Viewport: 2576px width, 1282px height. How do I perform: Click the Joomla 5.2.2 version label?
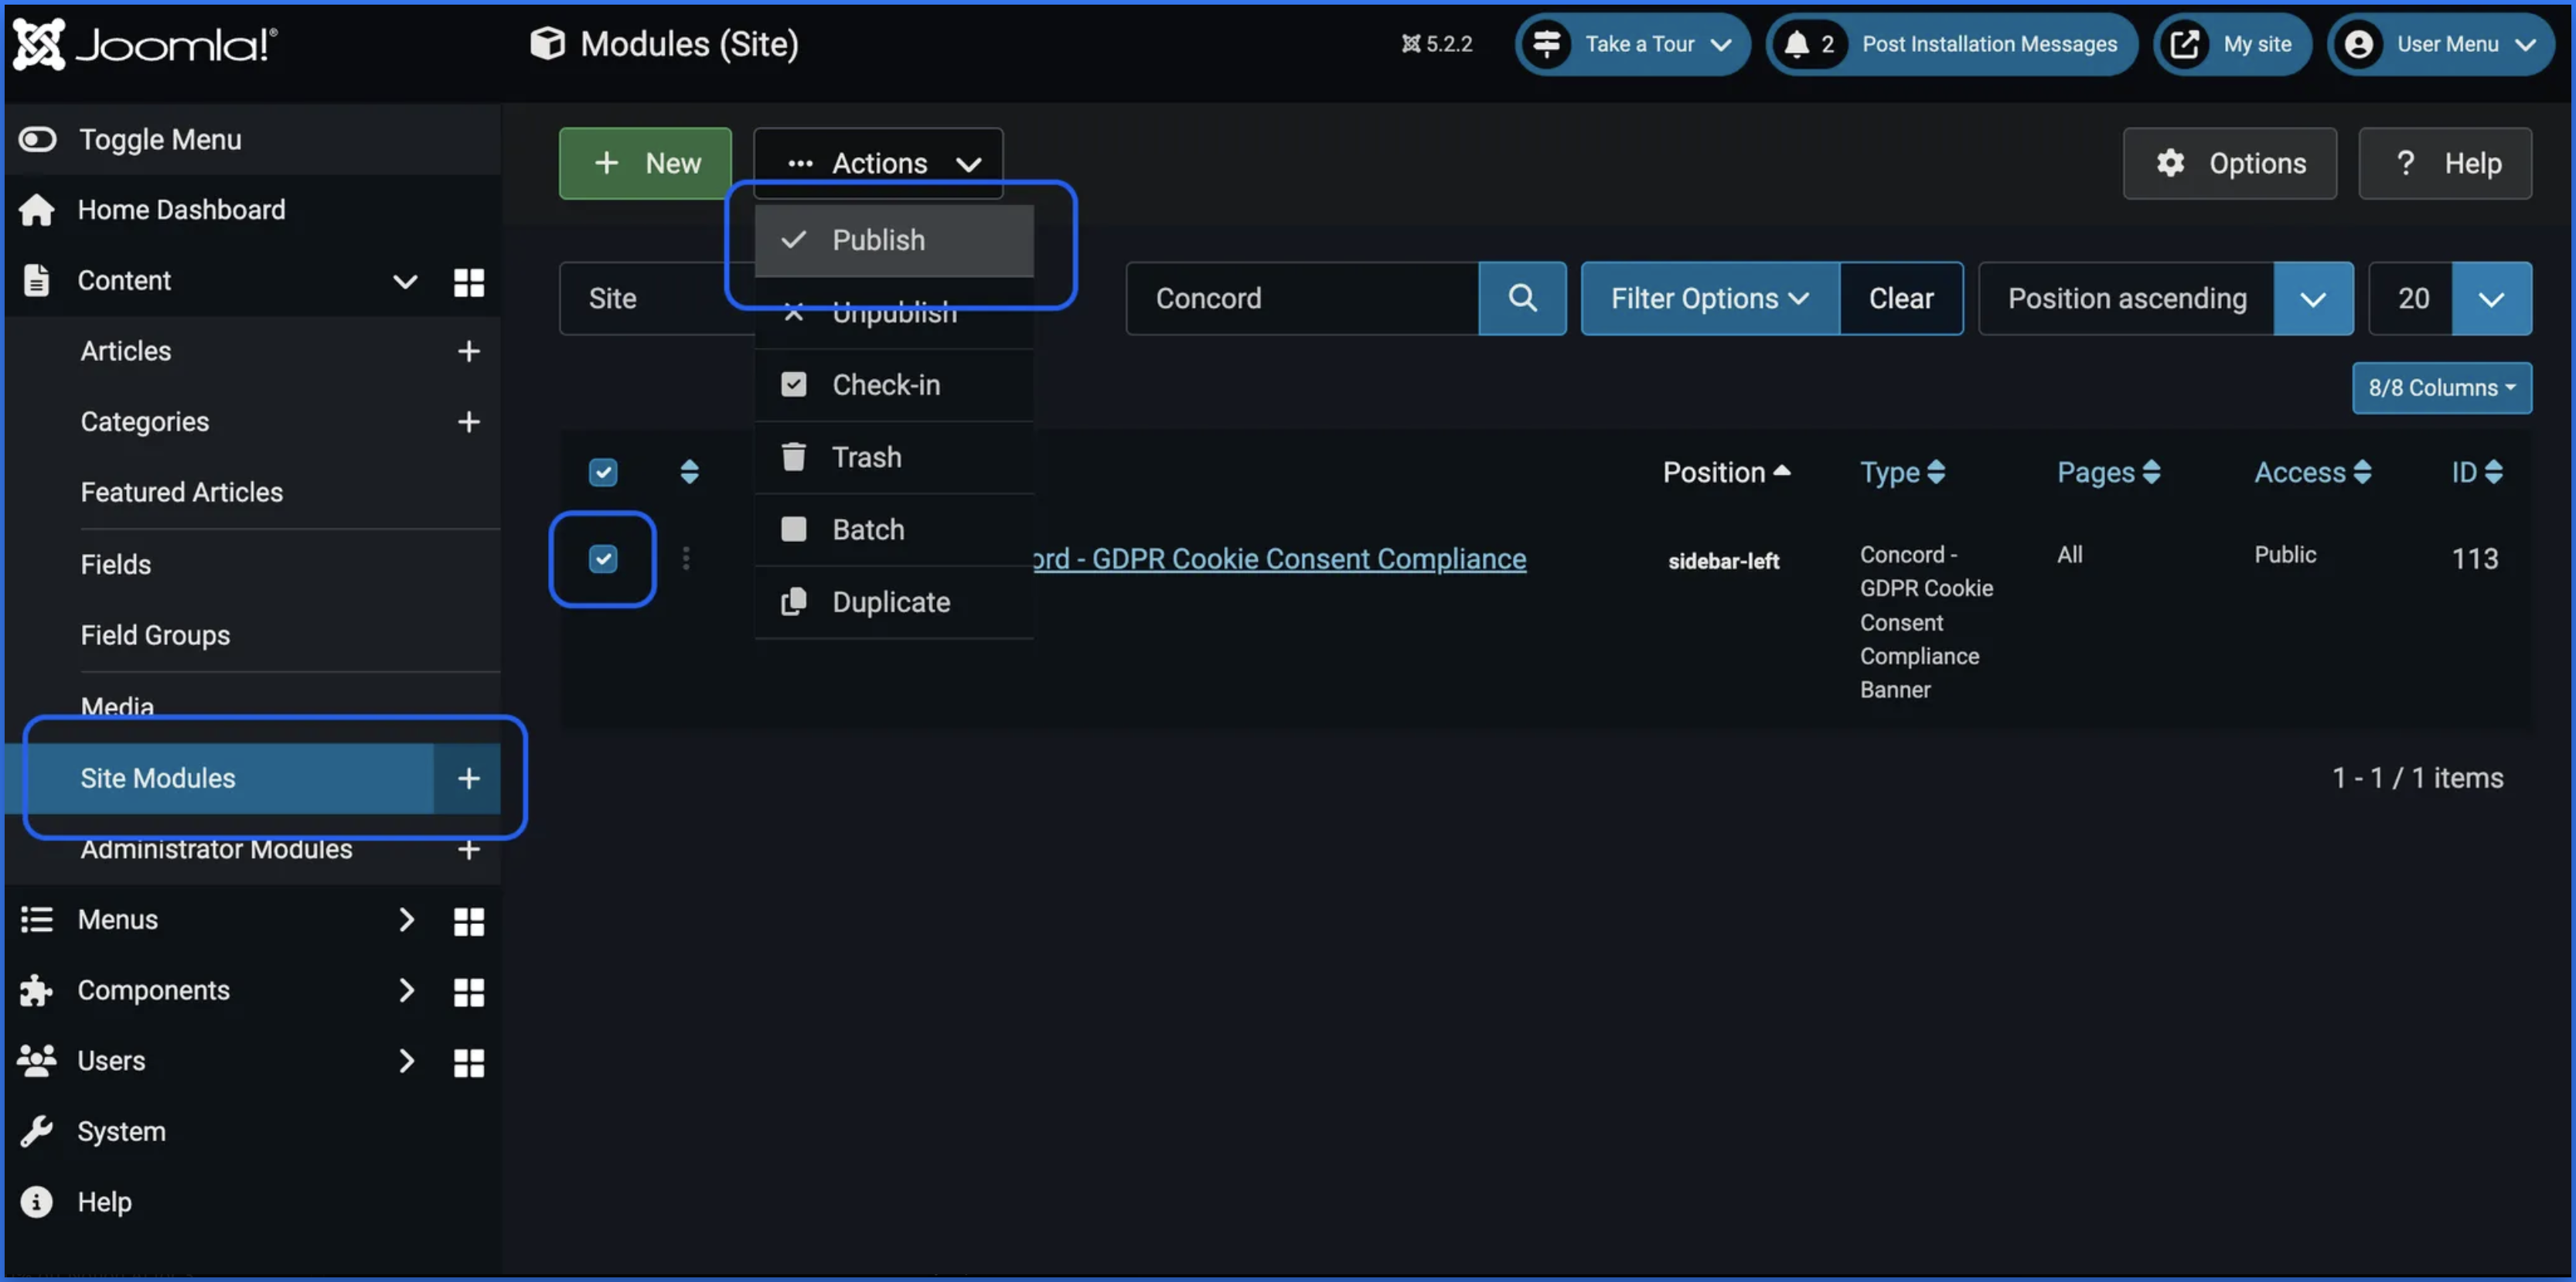(1437, 44)
